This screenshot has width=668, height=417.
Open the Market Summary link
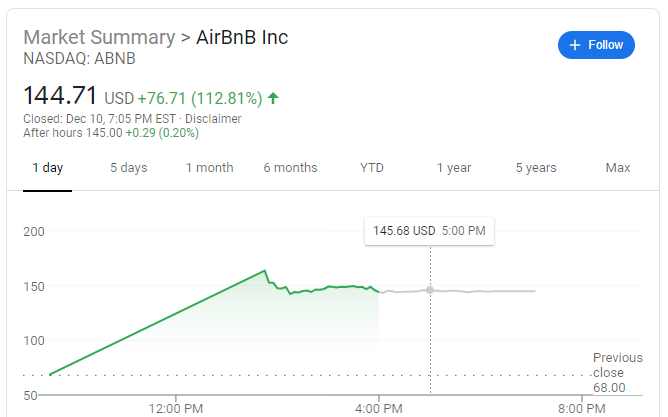(98, 37)
